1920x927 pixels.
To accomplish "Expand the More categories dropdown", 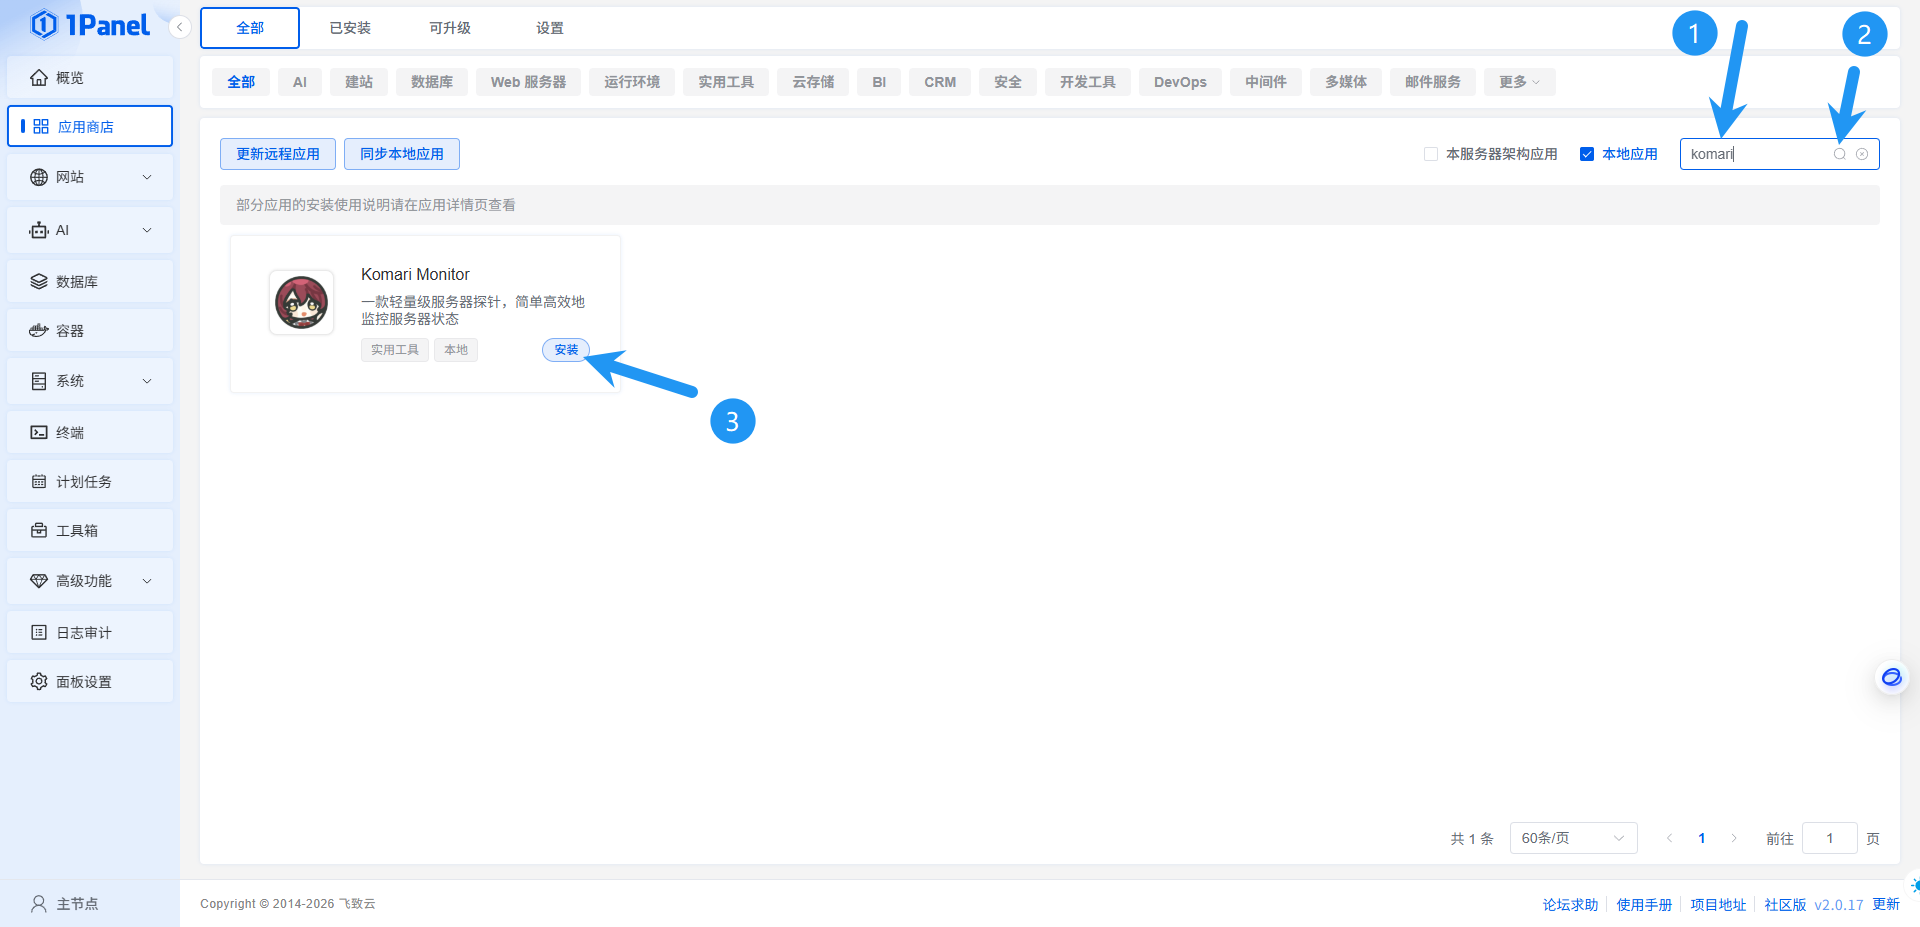I will coord(1518,82).
